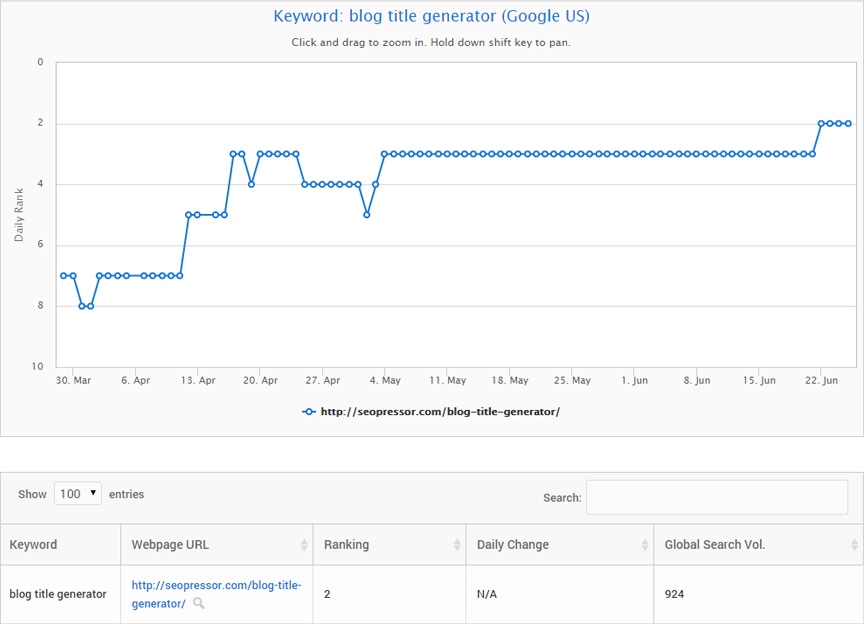Sort by Webpage URL using the sort arrows
This screenshot has width=864, height=624.
[x=304, y=545]
